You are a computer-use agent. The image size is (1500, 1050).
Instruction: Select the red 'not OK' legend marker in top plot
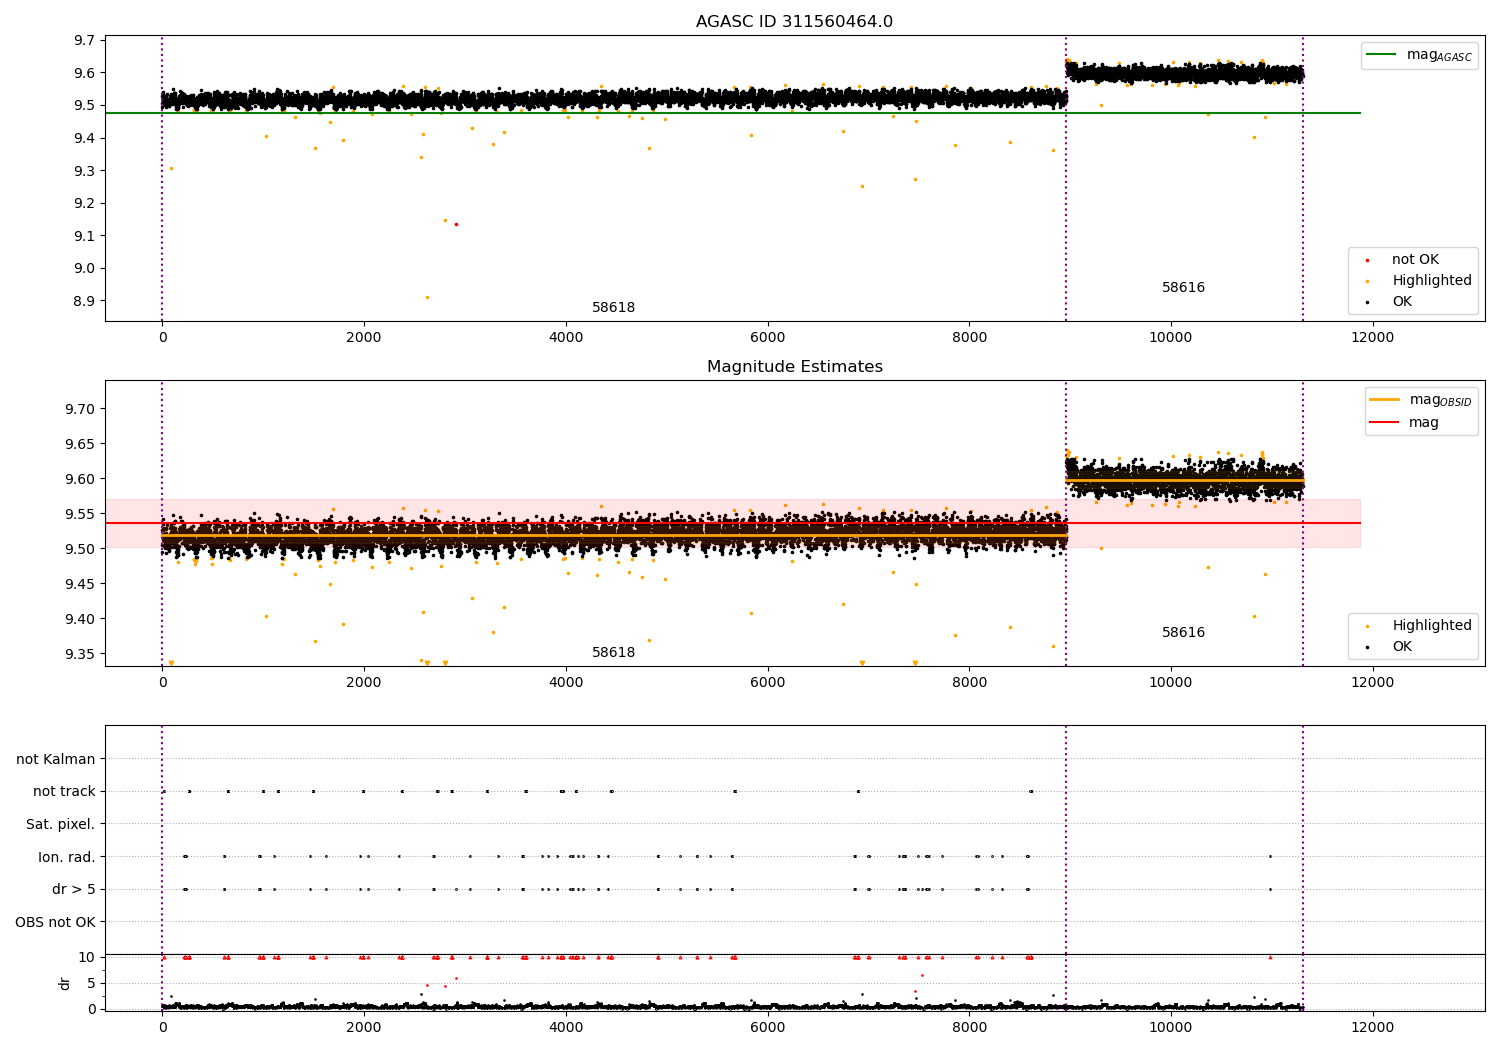pos(1372,260)
